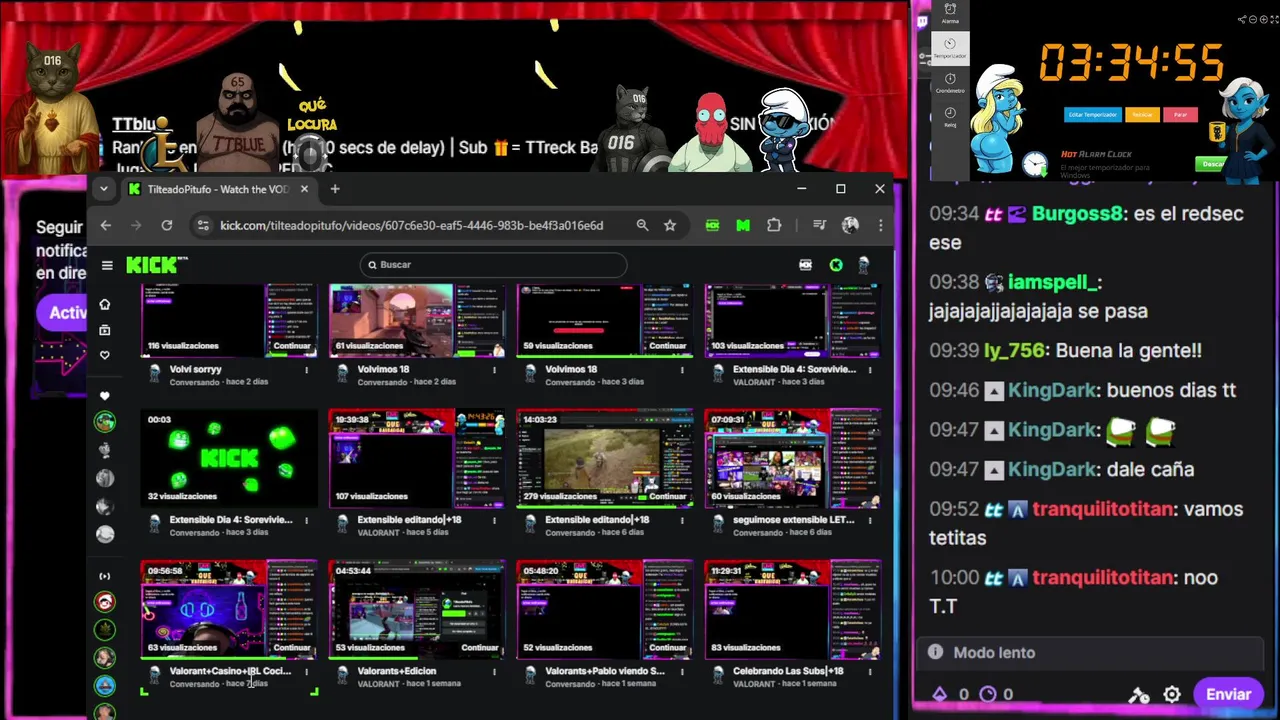Click Editar Temporizador button
Image resolution: width=1280 pixels, height=720 pixels.
click(1091, 115)
